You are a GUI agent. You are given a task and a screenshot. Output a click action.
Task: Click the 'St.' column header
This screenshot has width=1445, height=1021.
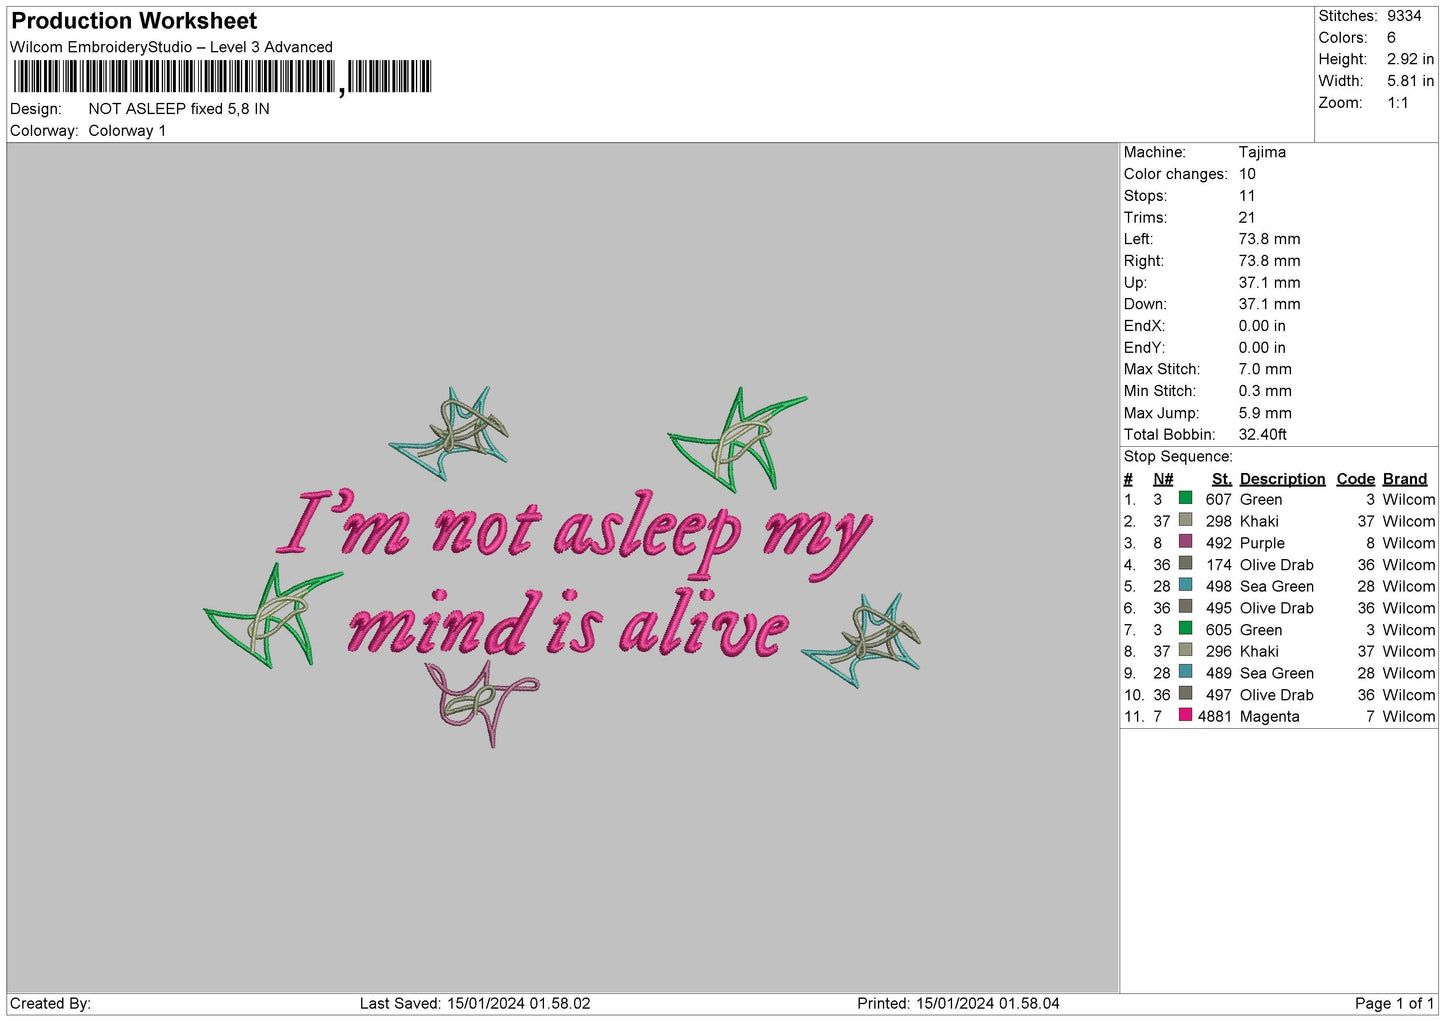click(x=1222, y=479)
